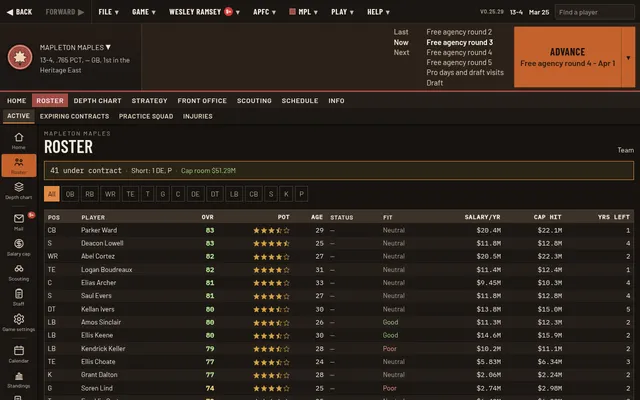Switch to the Schedule tab

(x=300, y=100)
